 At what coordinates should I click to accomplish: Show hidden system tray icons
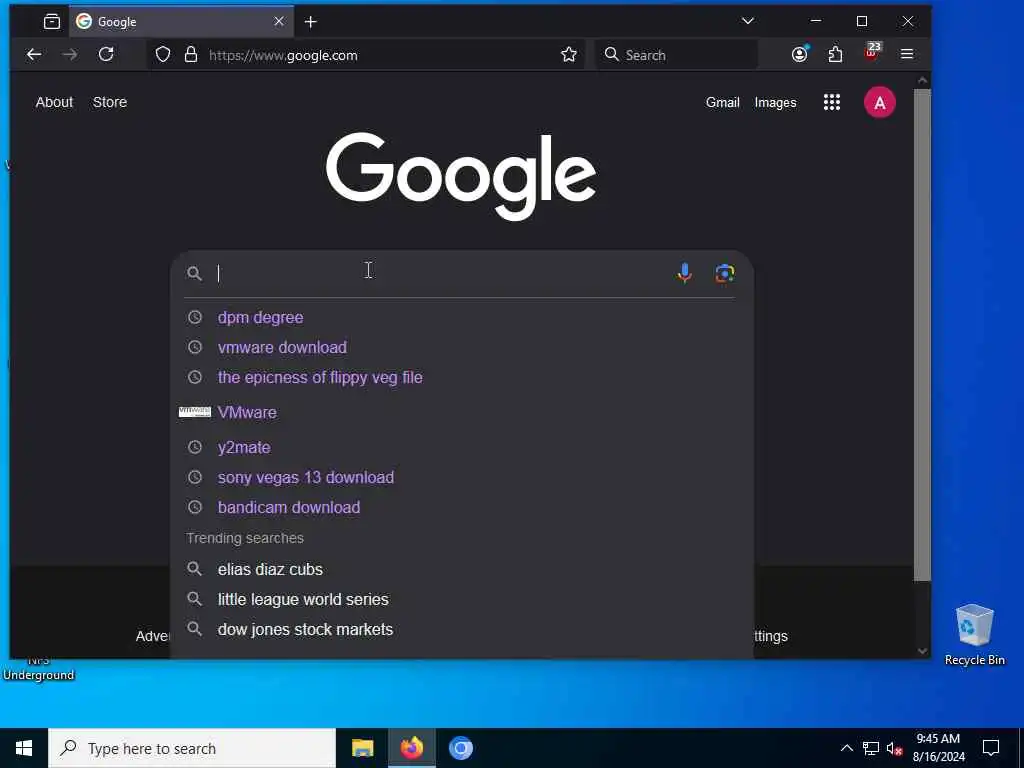pos(846,748)
